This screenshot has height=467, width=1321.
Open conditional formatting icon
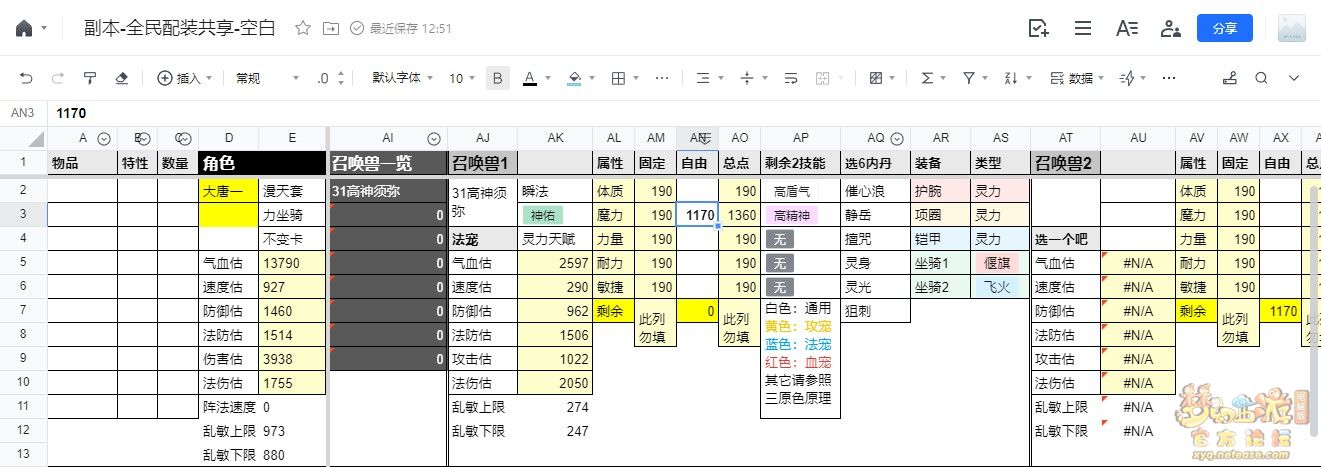[x=877, y=77]
